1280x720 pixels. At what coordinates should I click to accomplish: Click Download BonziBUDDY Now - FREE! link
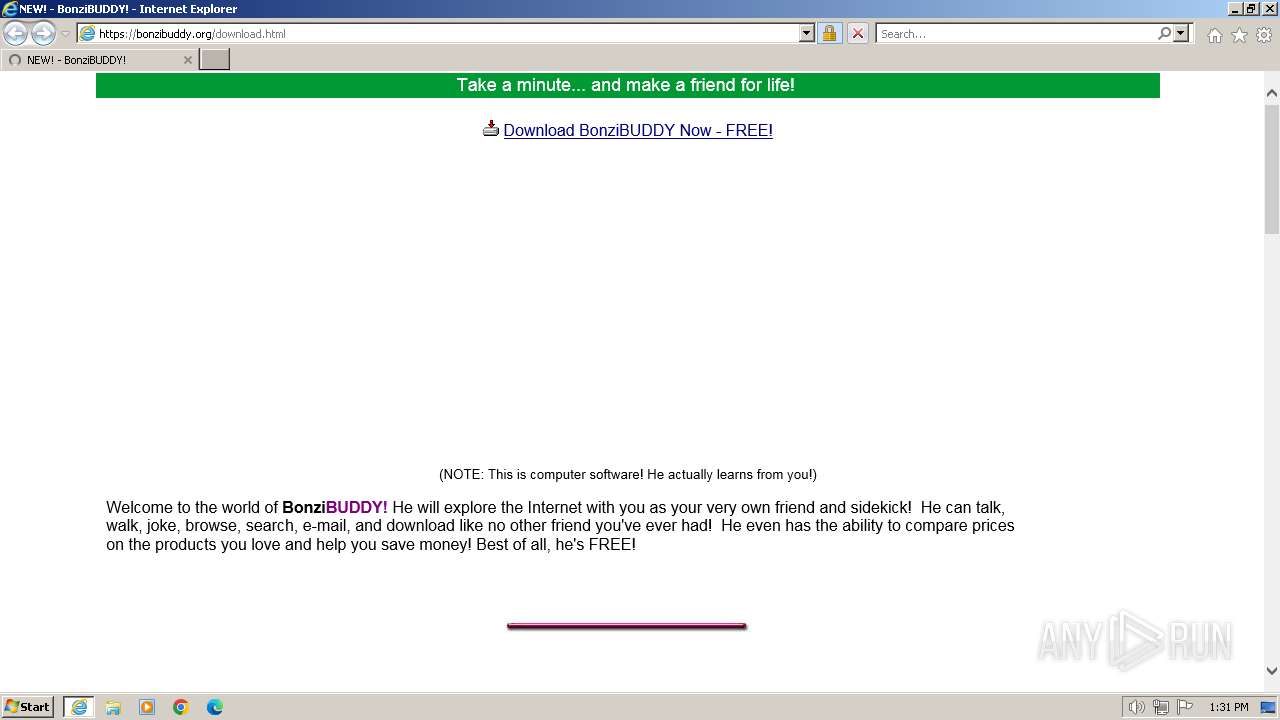coord(638,130)
